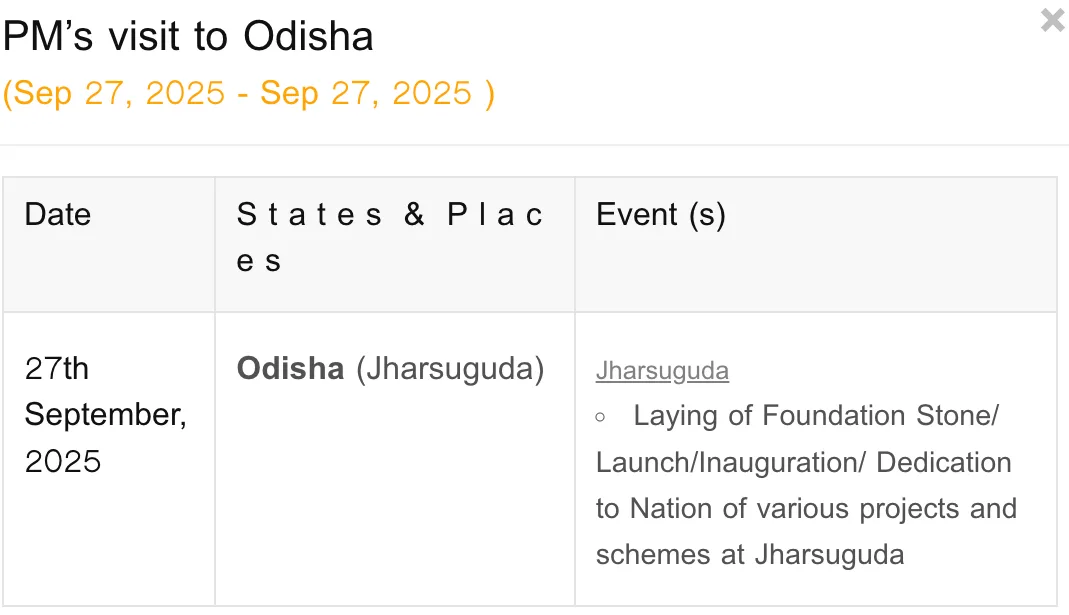Click the underlined Jharsuguda link text
Viewport: 1069px width, 615px height.
[662, 370]
